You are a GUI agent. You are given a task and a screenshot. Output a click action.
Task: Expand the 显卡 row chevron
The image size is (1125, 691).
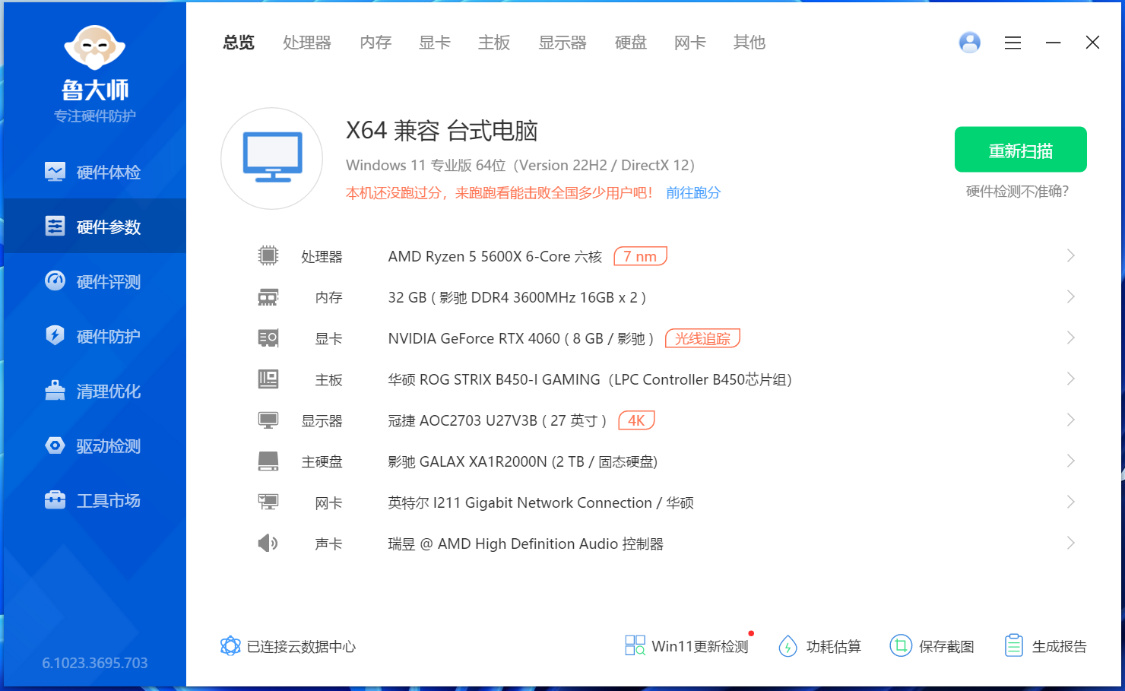tap(1070, 337)
